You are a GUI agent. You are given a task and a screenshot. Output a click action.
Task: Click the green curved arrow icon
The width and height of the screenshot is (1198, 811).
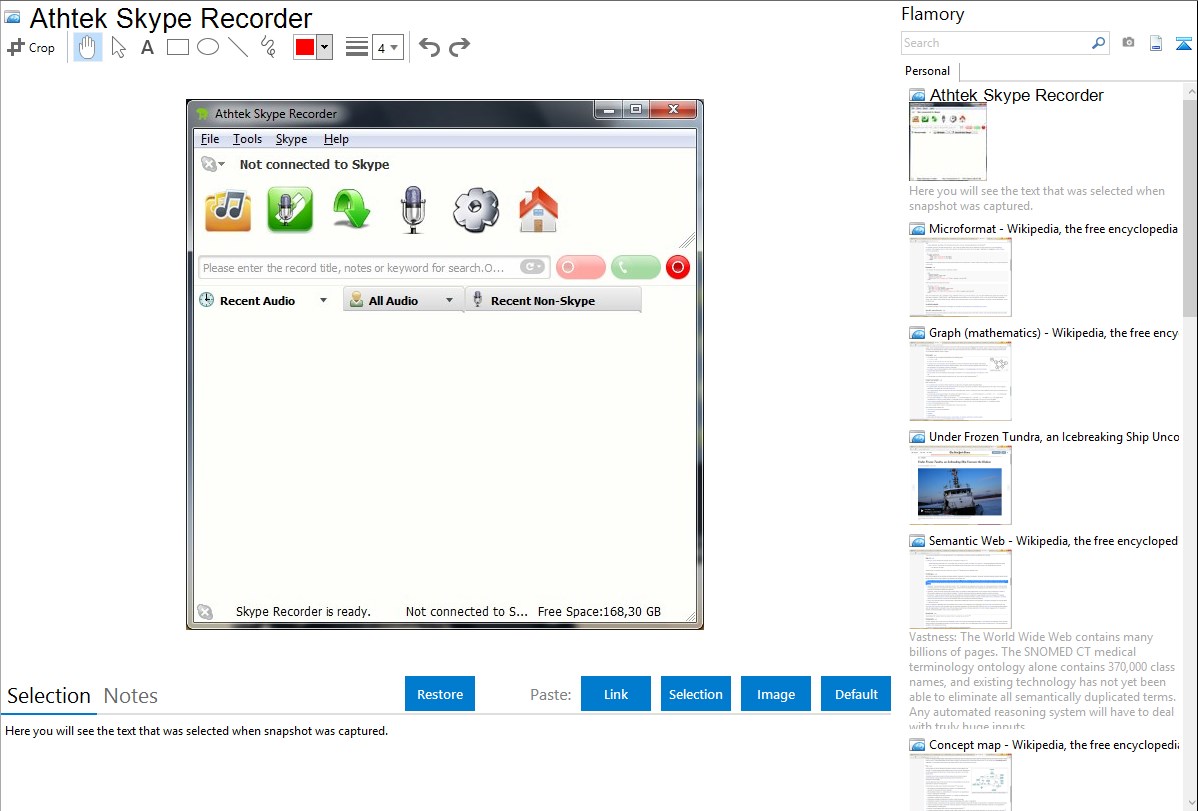point(351,209)
